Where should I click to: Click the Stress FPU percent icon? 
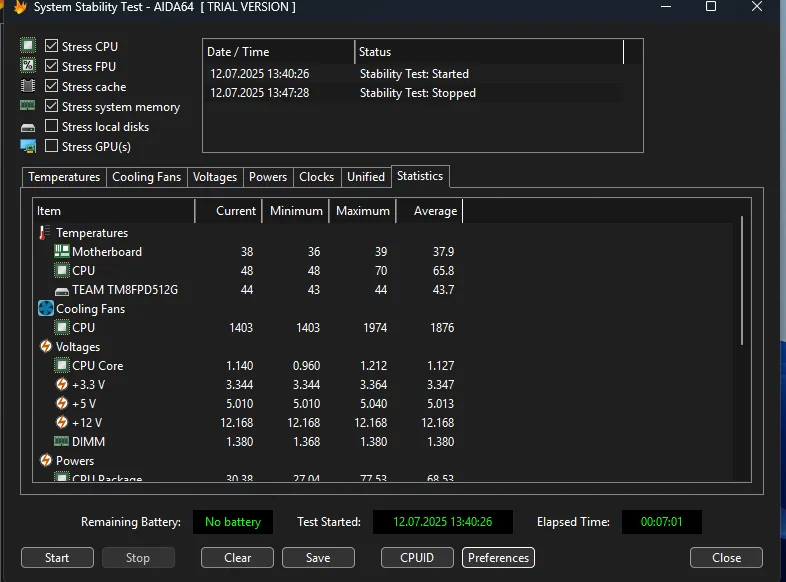28,66
